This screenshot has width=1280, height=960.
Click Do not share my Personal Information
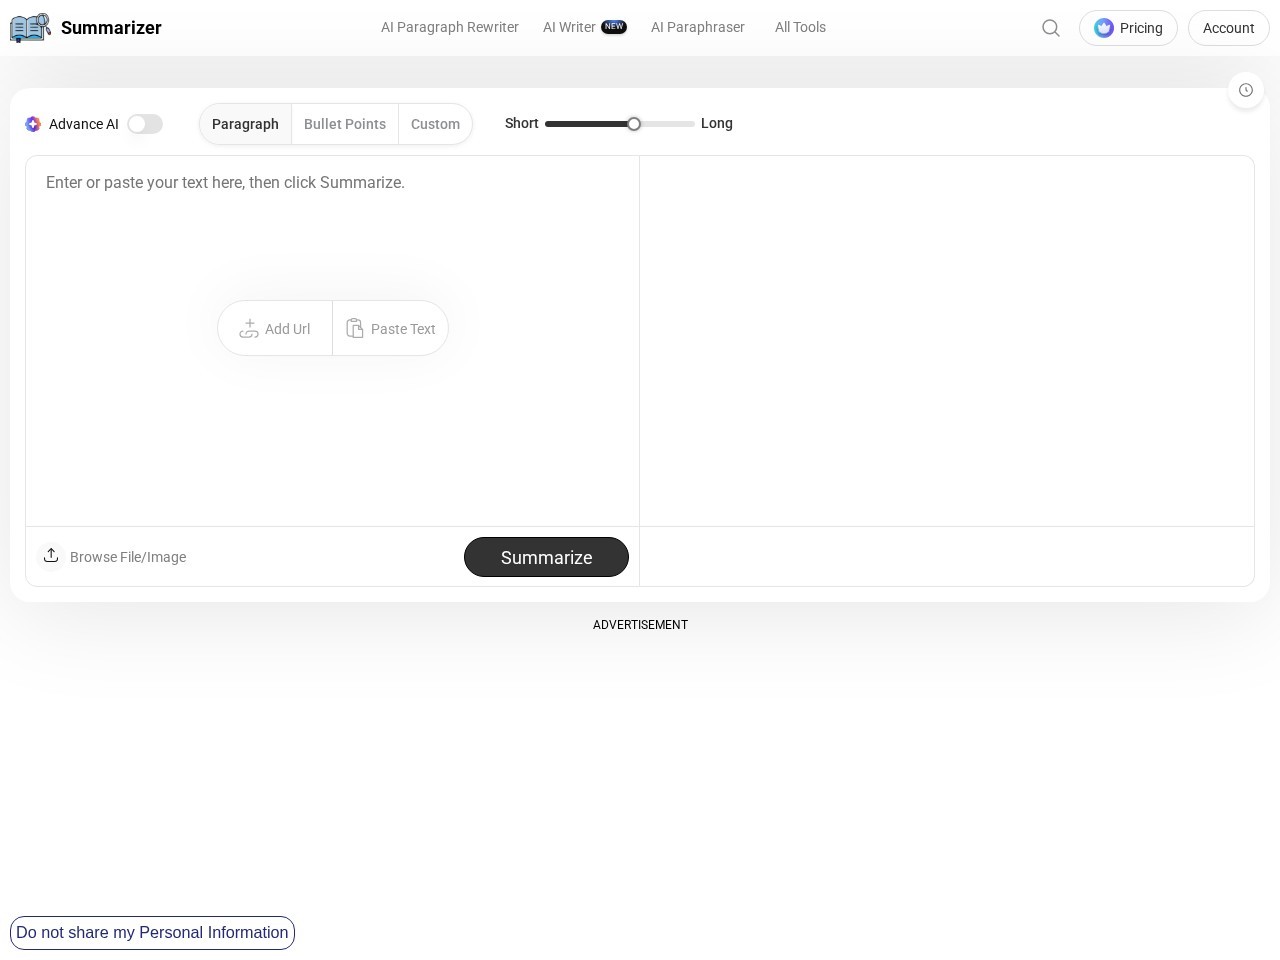coord(152,932)
